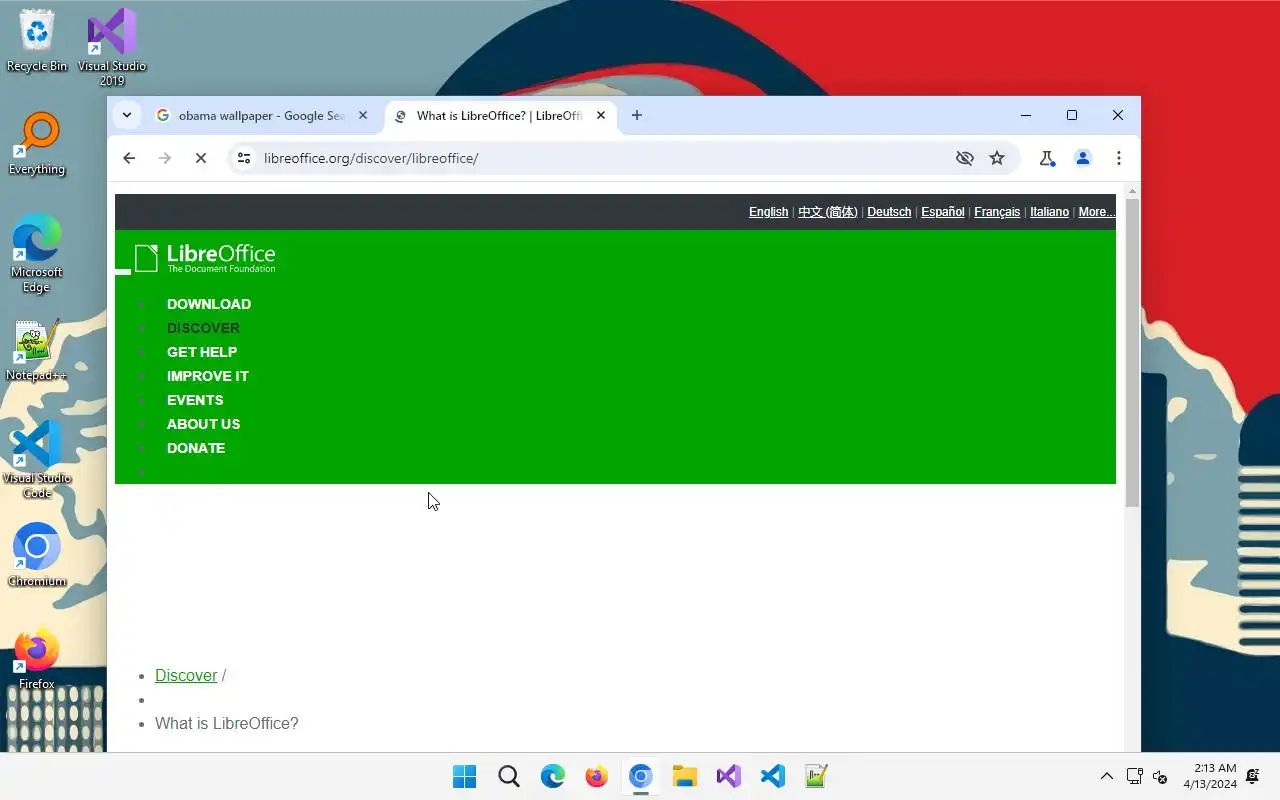Select Notepad++ desktop shortcut

[x=37, y=351]
